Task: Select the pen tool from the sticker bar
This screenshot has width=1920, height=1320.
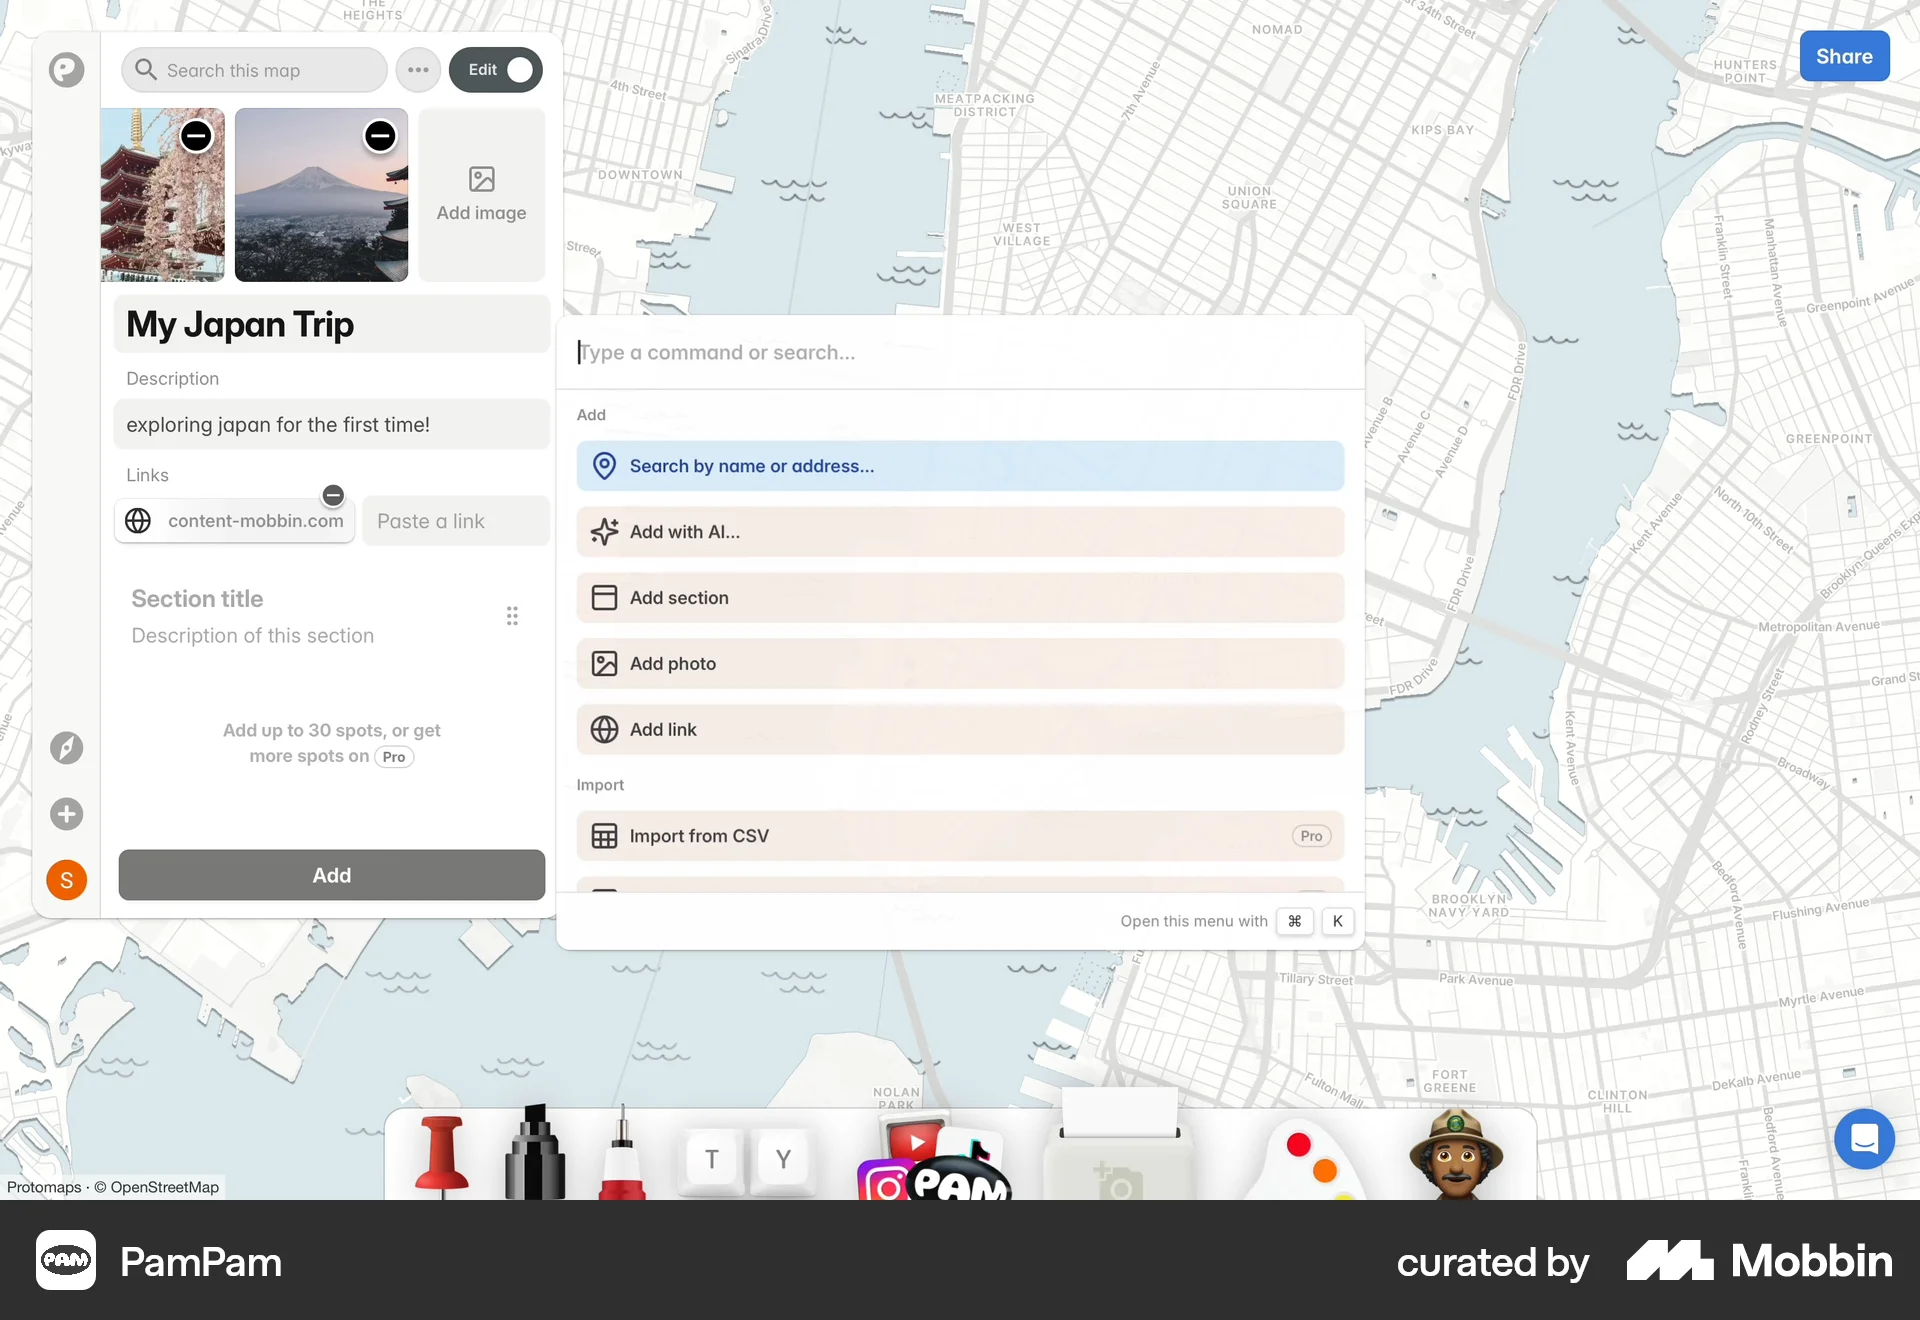Action: coord(622,1160)
